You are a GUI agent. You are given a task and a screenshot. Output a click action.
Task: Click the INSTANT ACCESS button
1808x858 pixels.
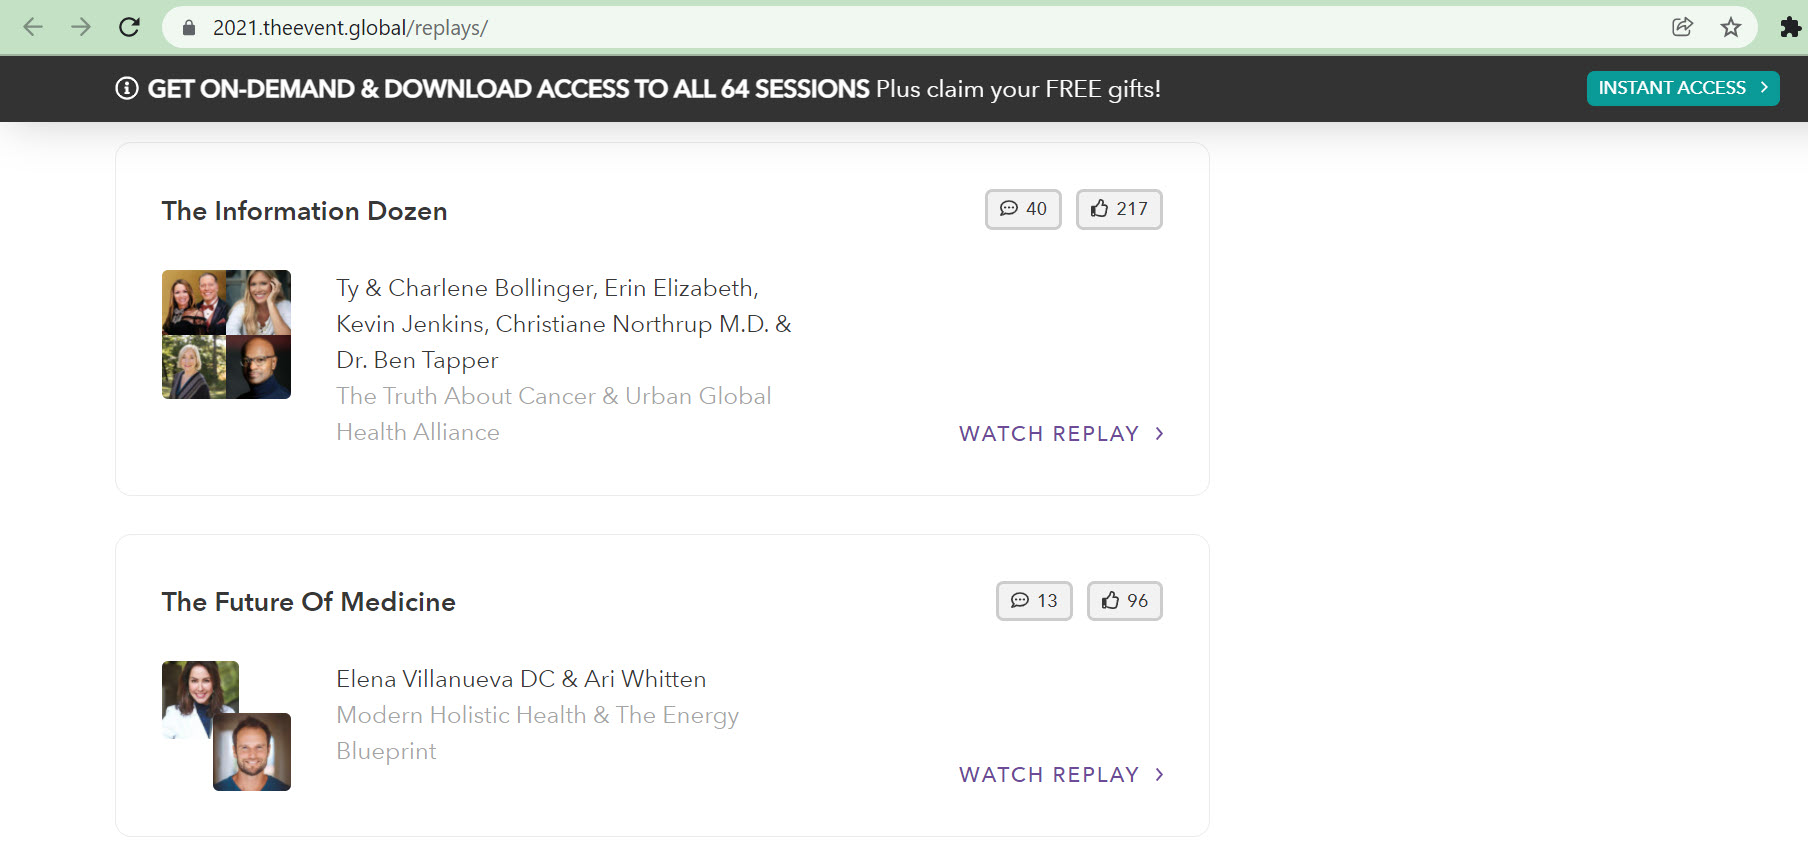1683,88
